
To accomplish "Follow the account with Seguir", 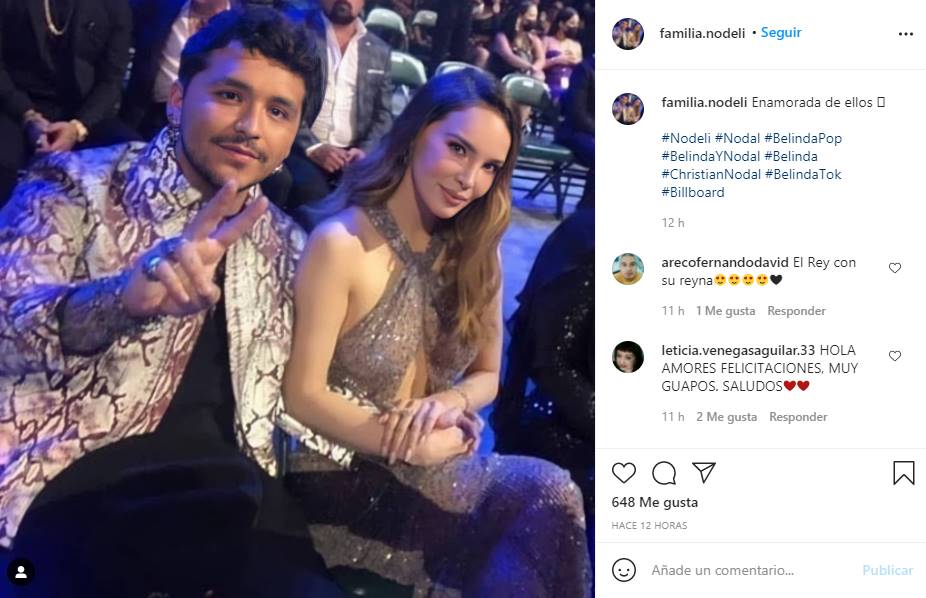I will click(x=781, y=32).
